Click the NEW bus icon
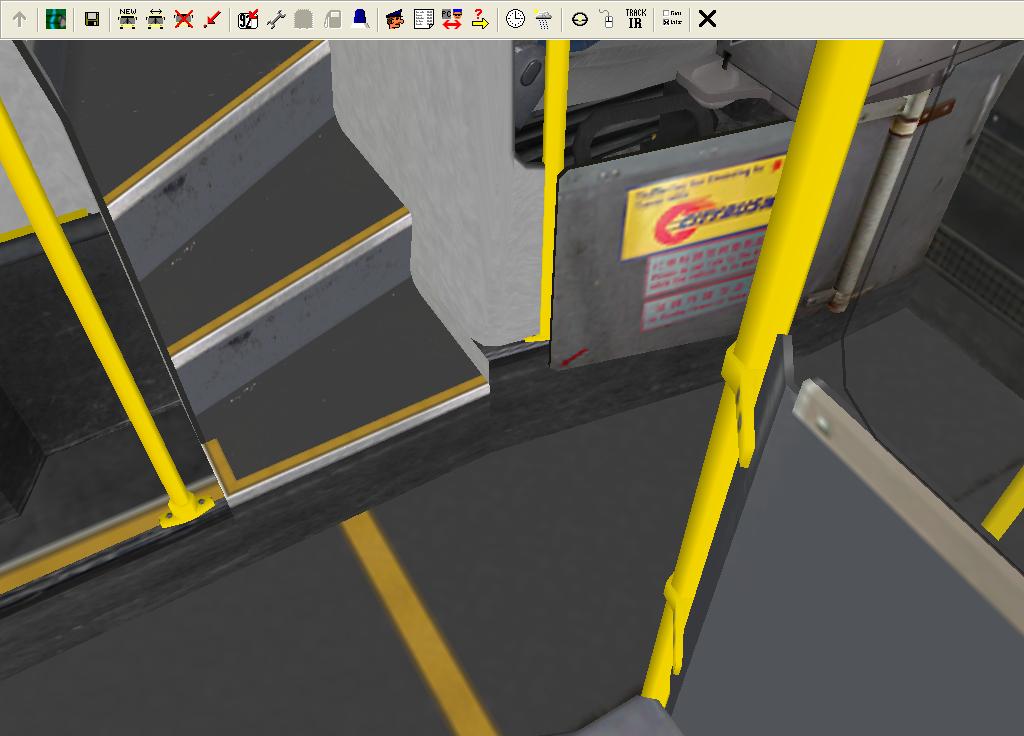1024x736 pixels. (x=127, y=19)
